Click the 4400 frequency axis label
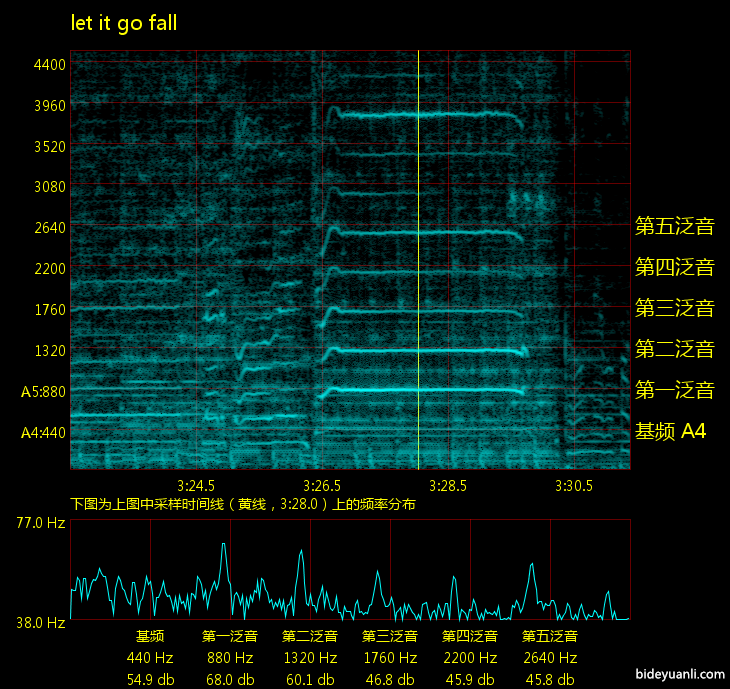 point(49,65)
